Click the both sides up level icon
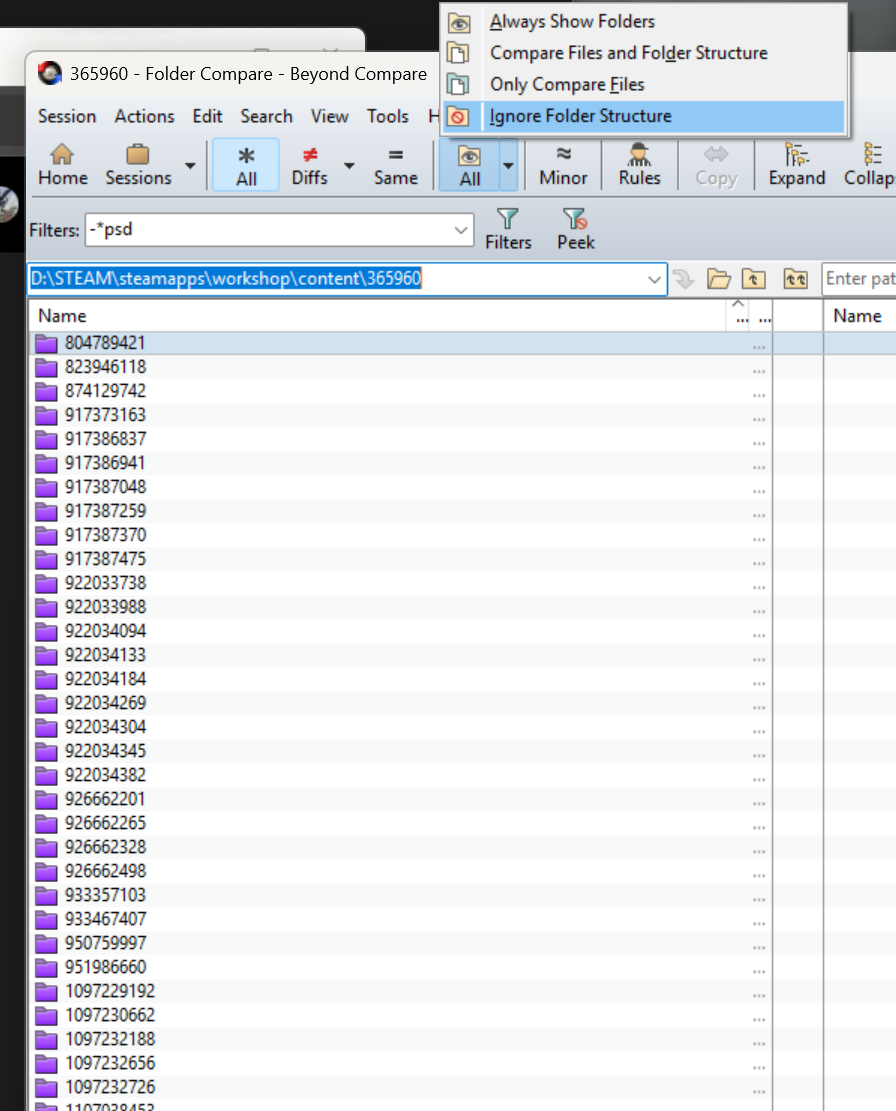Screen dimensions: 896x1111 [795, 279]
